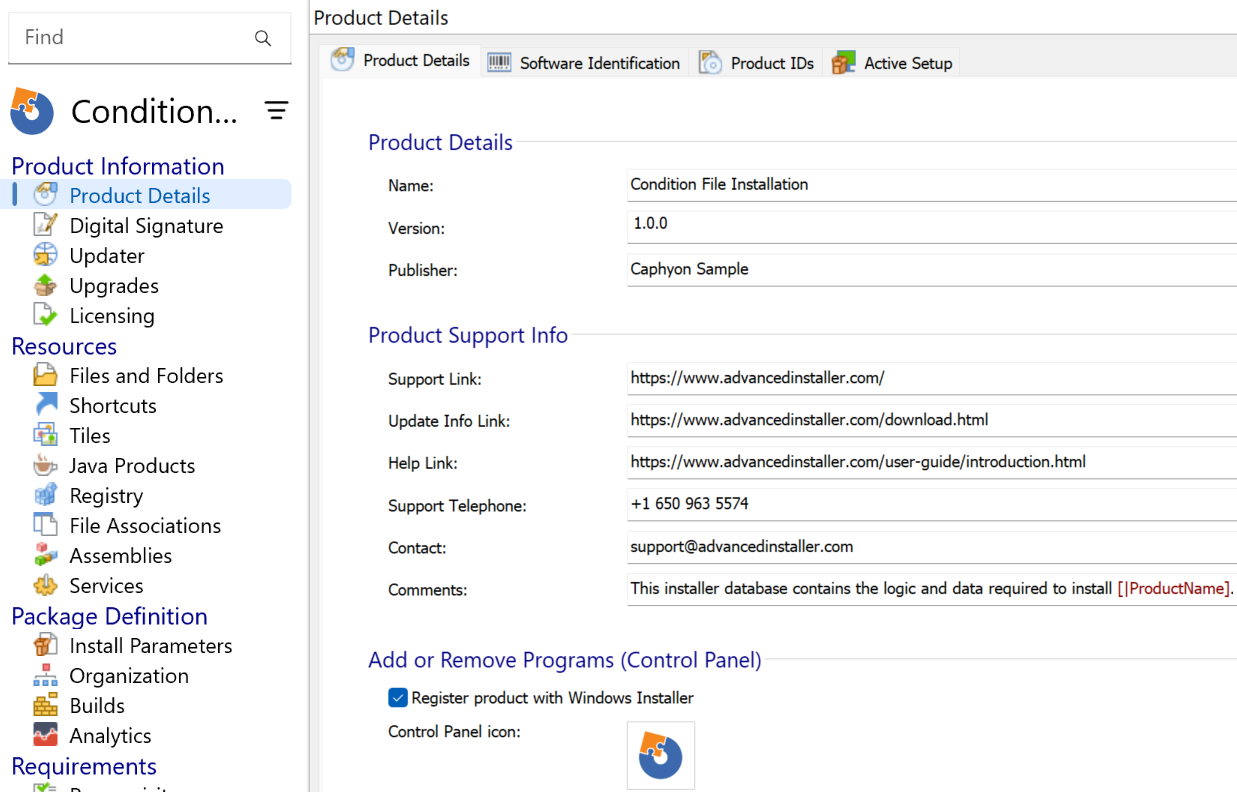Click the Organization hierarchy icon

tap(45, 675)
